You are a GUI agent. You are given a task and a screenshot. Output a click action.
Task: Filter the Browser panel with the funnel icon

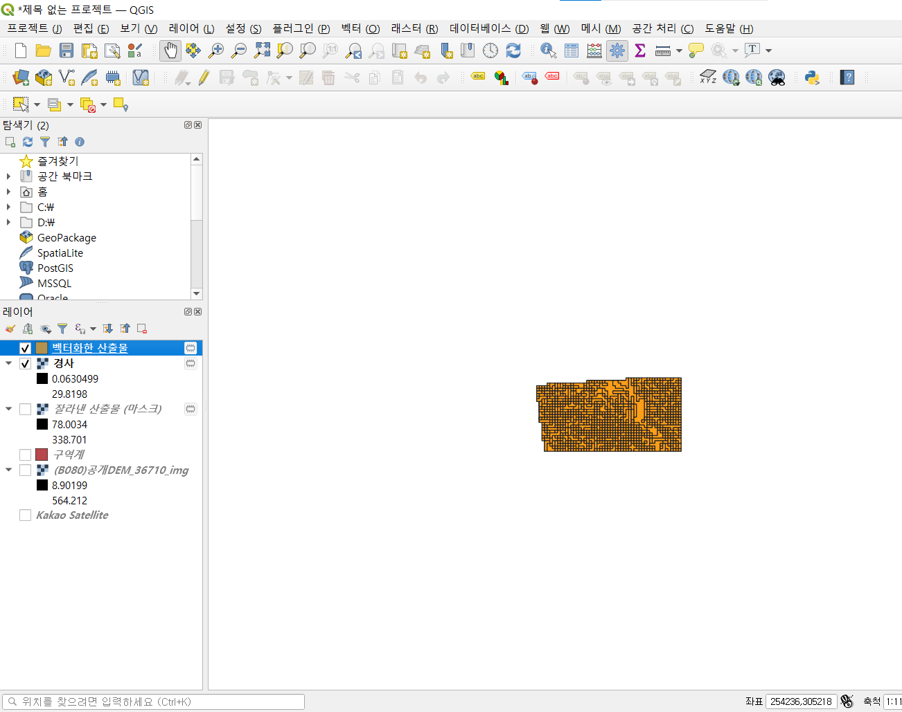pyautogui.click(x=45, y=142)
